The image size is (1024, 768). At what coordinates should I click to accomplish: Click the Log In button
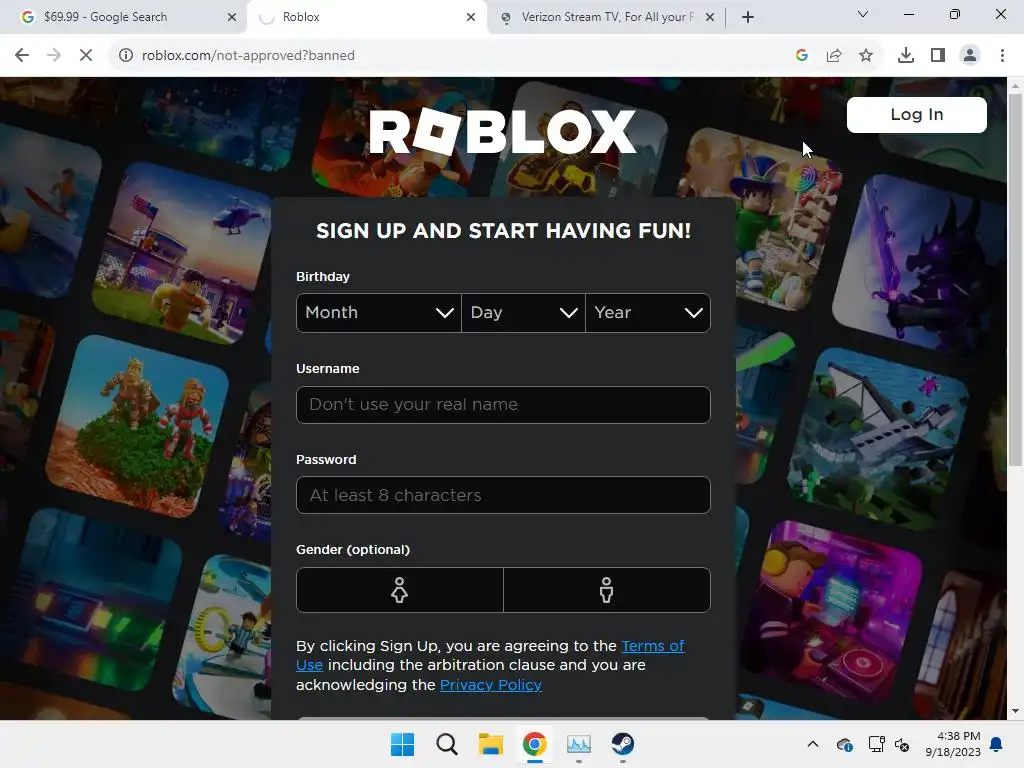point(916,115)
